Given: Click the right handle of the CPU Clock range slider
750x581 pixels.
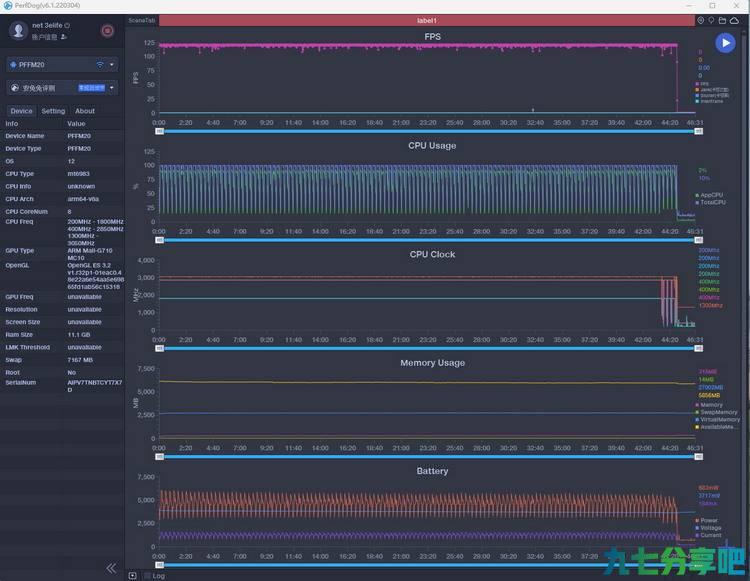Looking at the screenshot, I should [699, 349].
